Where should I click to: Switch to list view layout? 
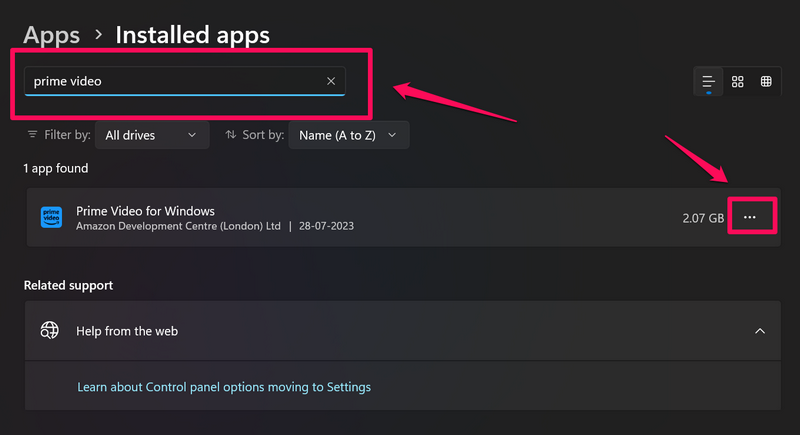pyautogui.click(x=708, y=82)
